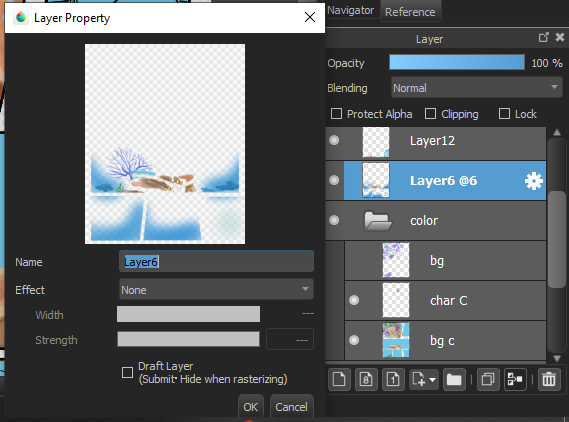Click the bg layer thumbnail
The image size is (569, 422).
coord(396,260)
